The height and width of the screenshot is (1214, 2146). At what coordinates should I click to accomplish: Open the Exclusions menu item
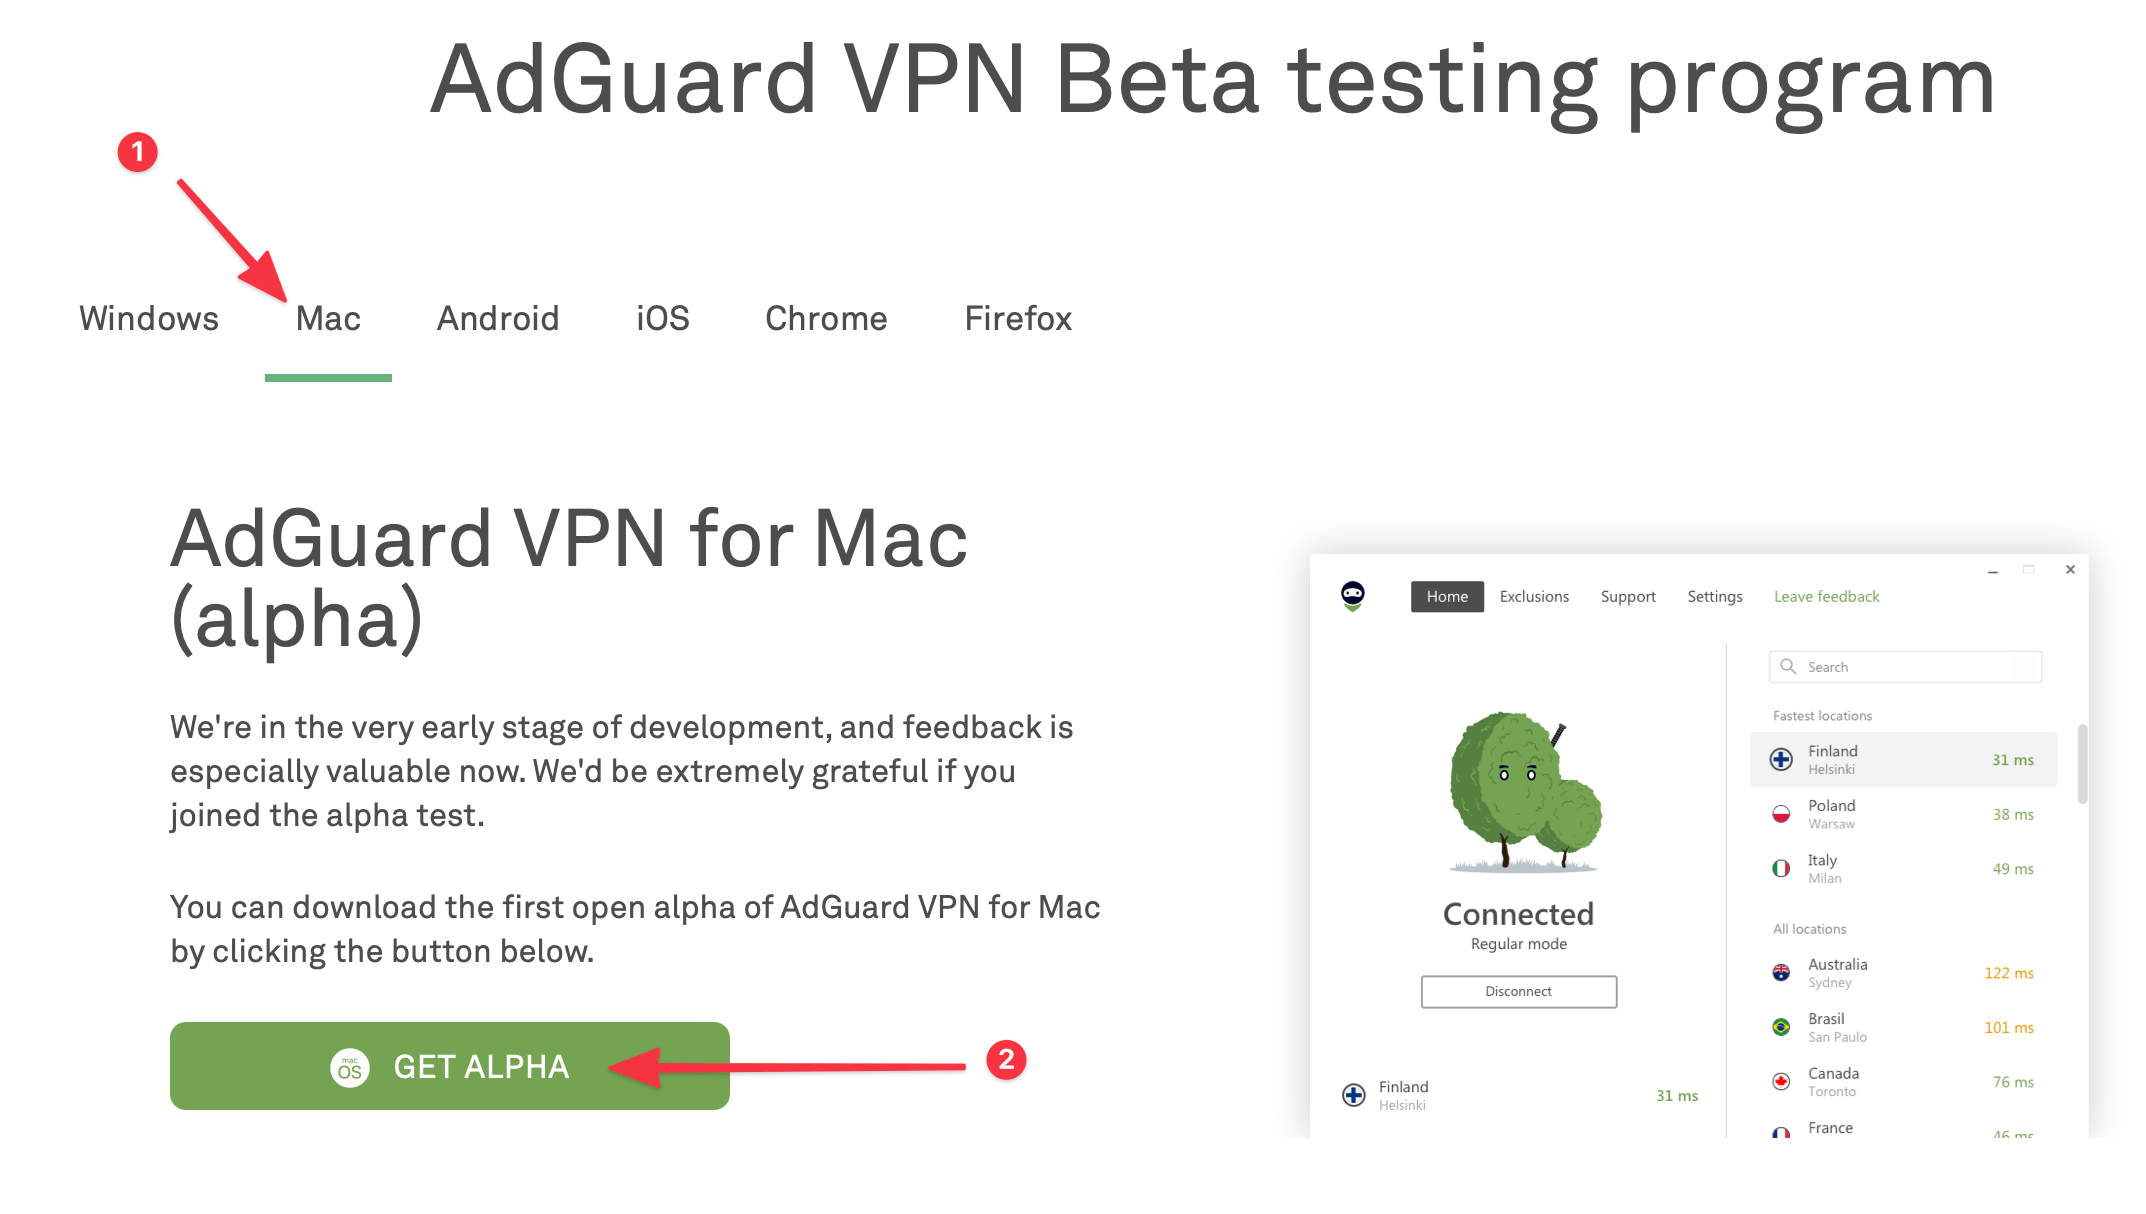(1534, 596)
